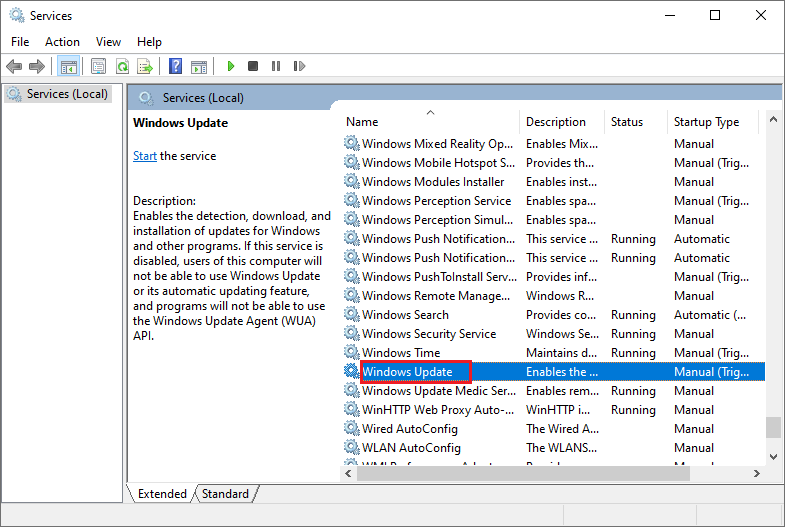Click gear icon of WLAN AutoConfig row
Image resolution: width=785 pixels, height=527 pixels.
[x=351, y=447]
